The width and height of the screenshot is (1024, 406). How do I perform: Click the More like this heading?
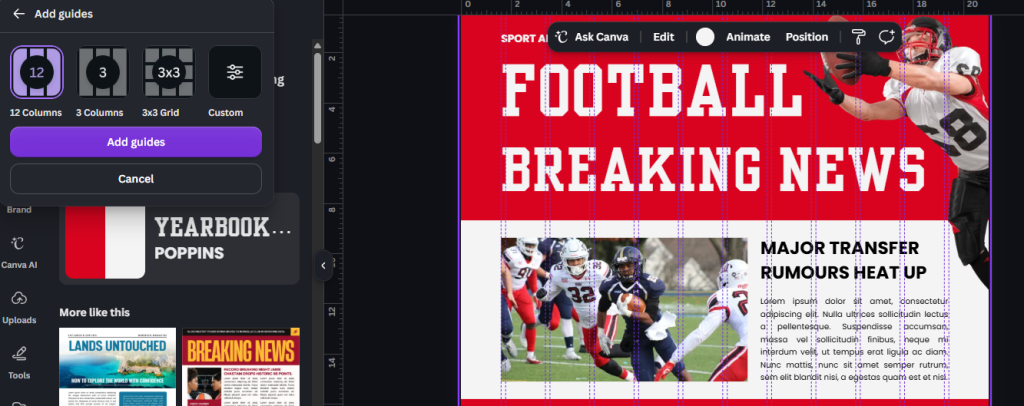(x=95, y=312)
